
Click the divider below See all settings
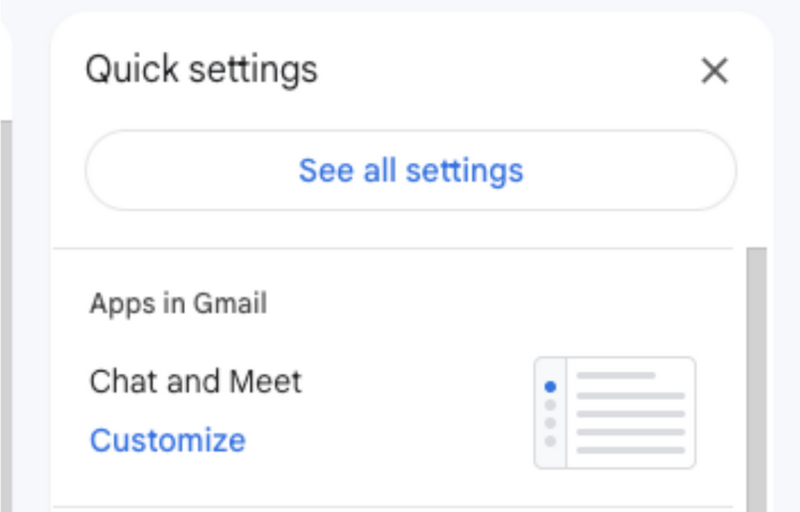pyautogui.click(x=393, y=248)
